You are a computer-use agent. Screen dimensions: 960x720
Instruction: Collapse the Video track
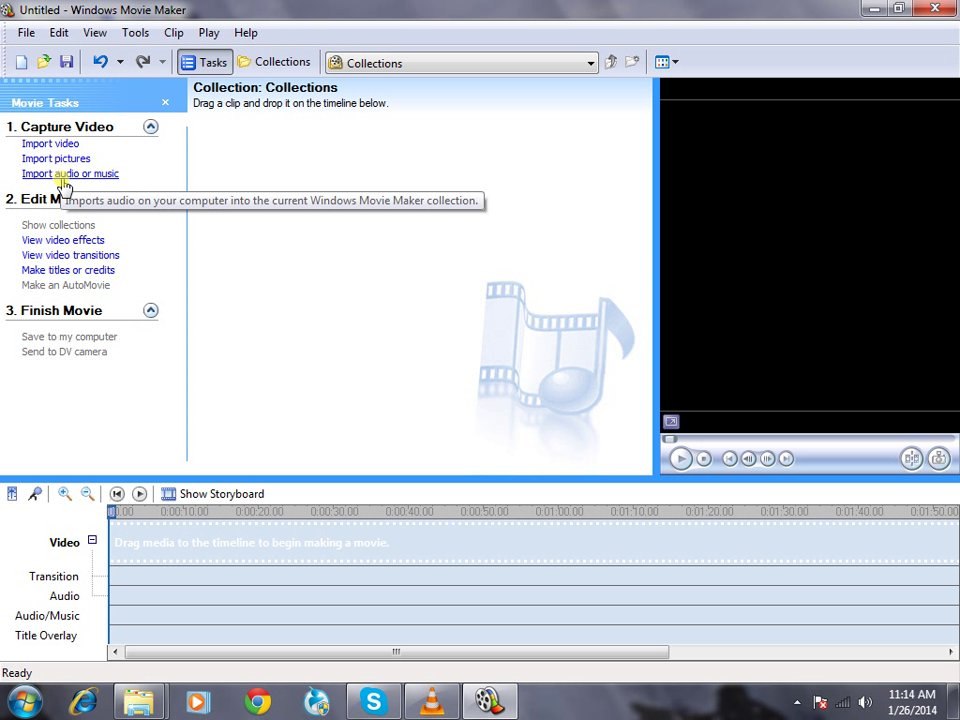coord(92,540)
